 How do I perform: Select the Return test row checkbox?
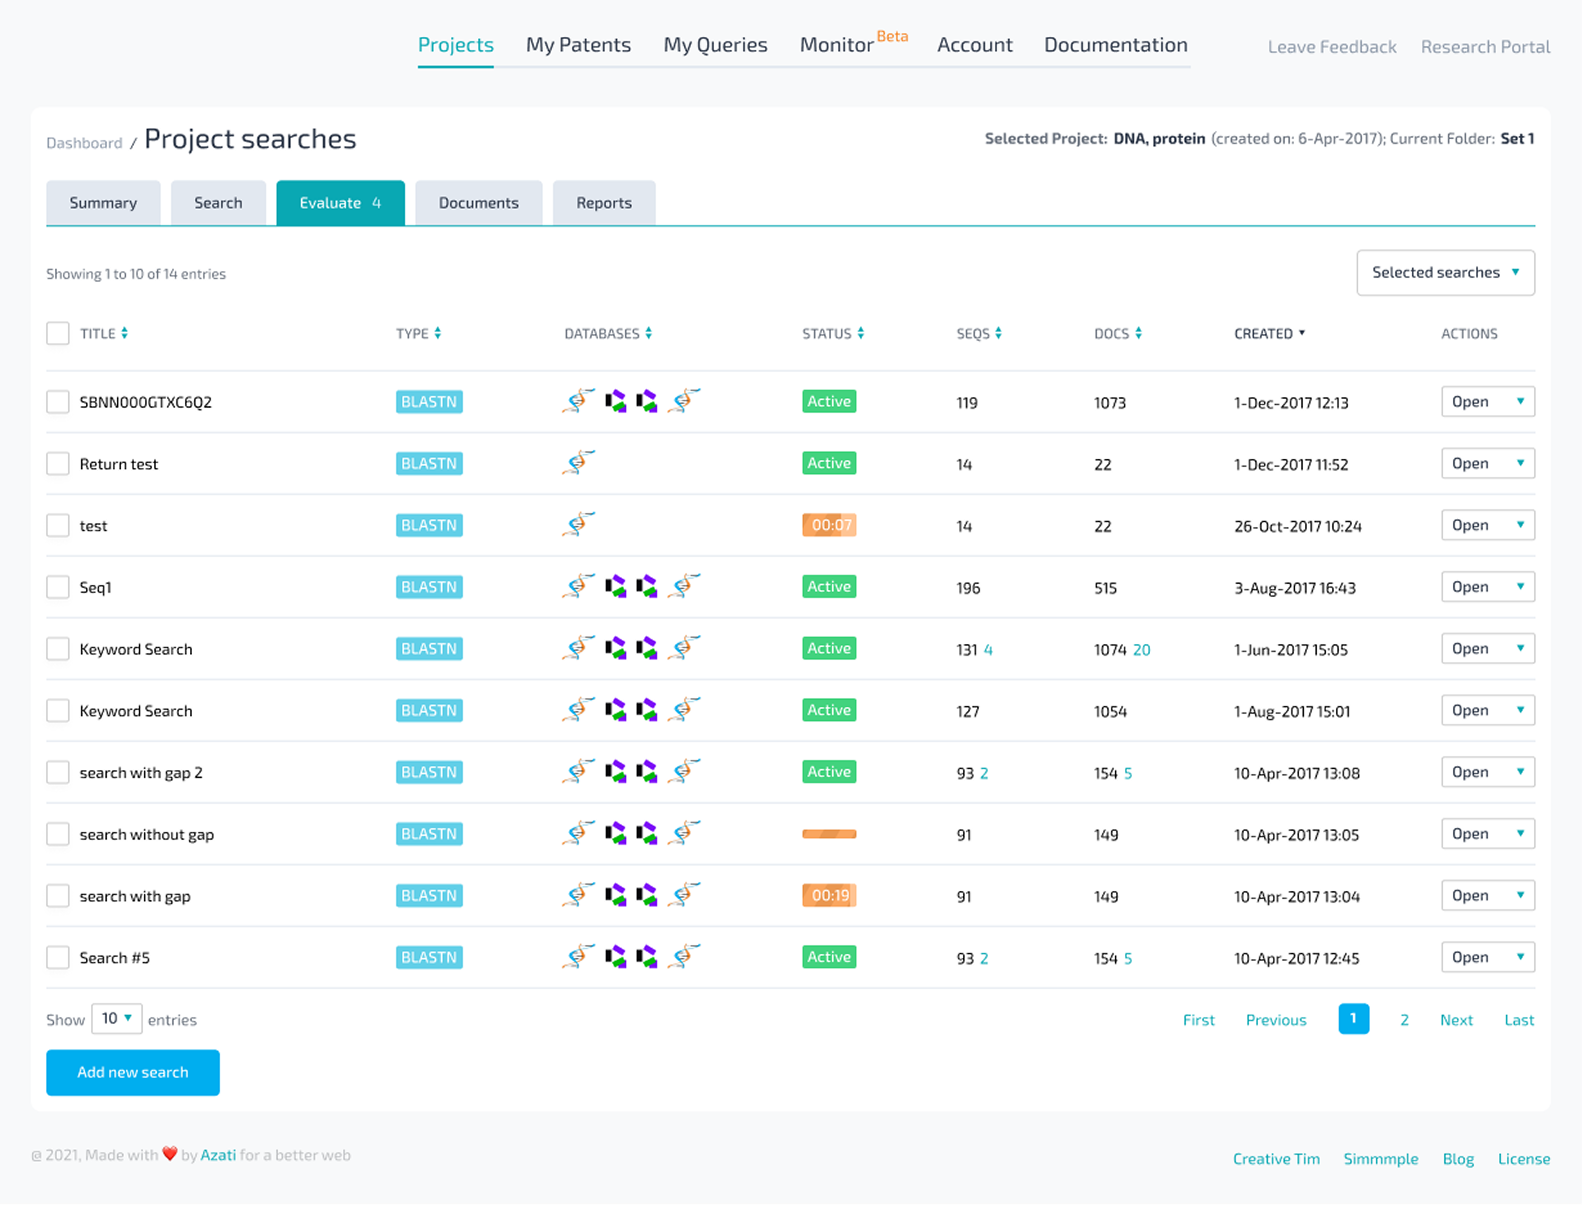(x=58, y=464)
